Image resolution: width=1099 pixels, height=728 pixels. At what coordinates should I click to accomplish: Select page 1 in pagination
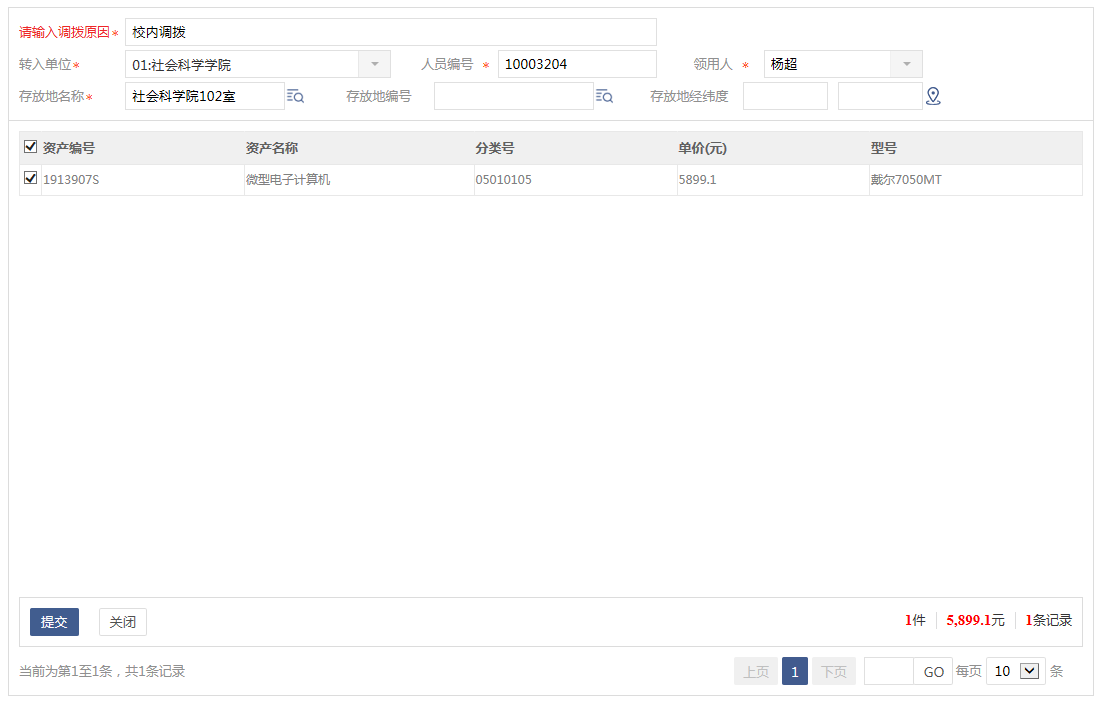coord(795,671)
